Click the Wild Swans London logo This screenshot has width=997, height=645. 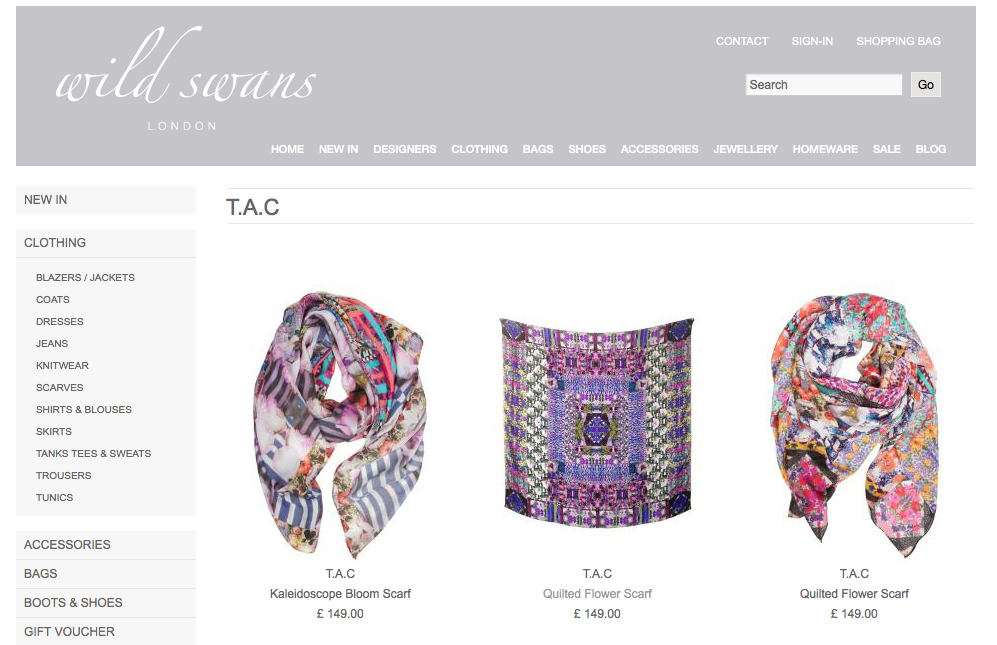pos(185,78)
